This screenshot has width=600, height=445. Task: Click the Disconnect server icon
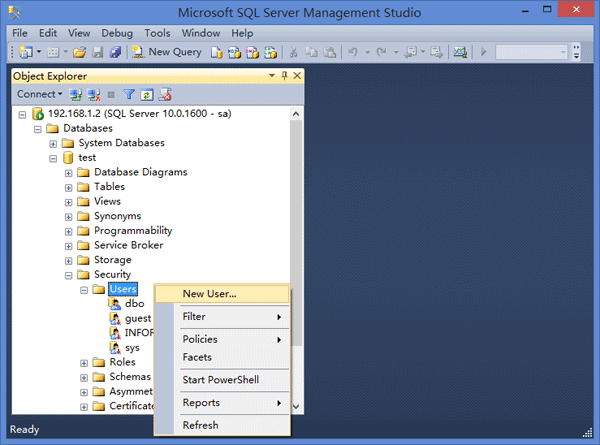94,94
